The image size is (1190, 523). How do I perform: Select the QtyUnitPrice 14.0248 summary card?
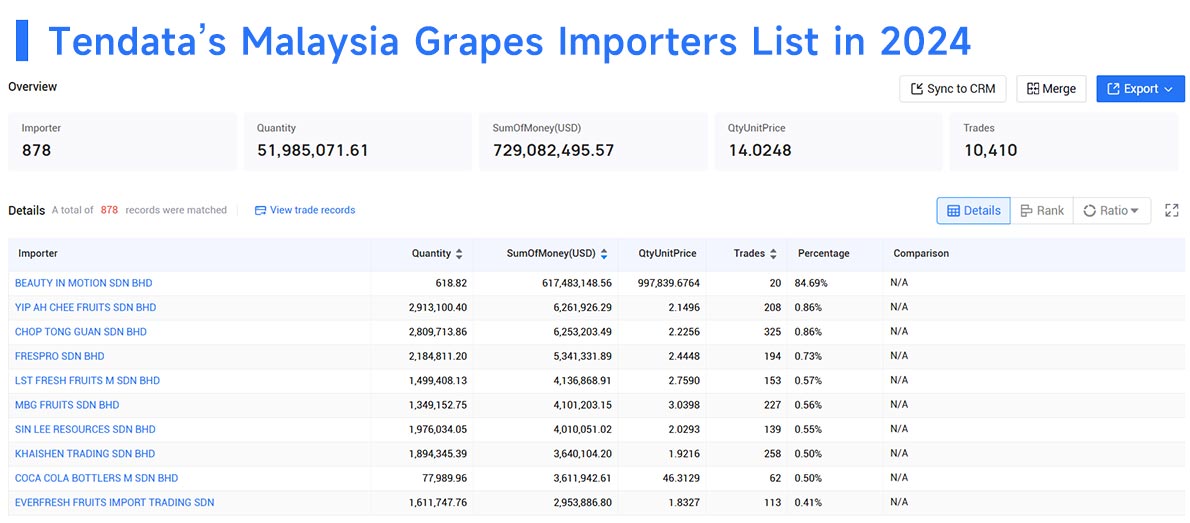[828, 142]
